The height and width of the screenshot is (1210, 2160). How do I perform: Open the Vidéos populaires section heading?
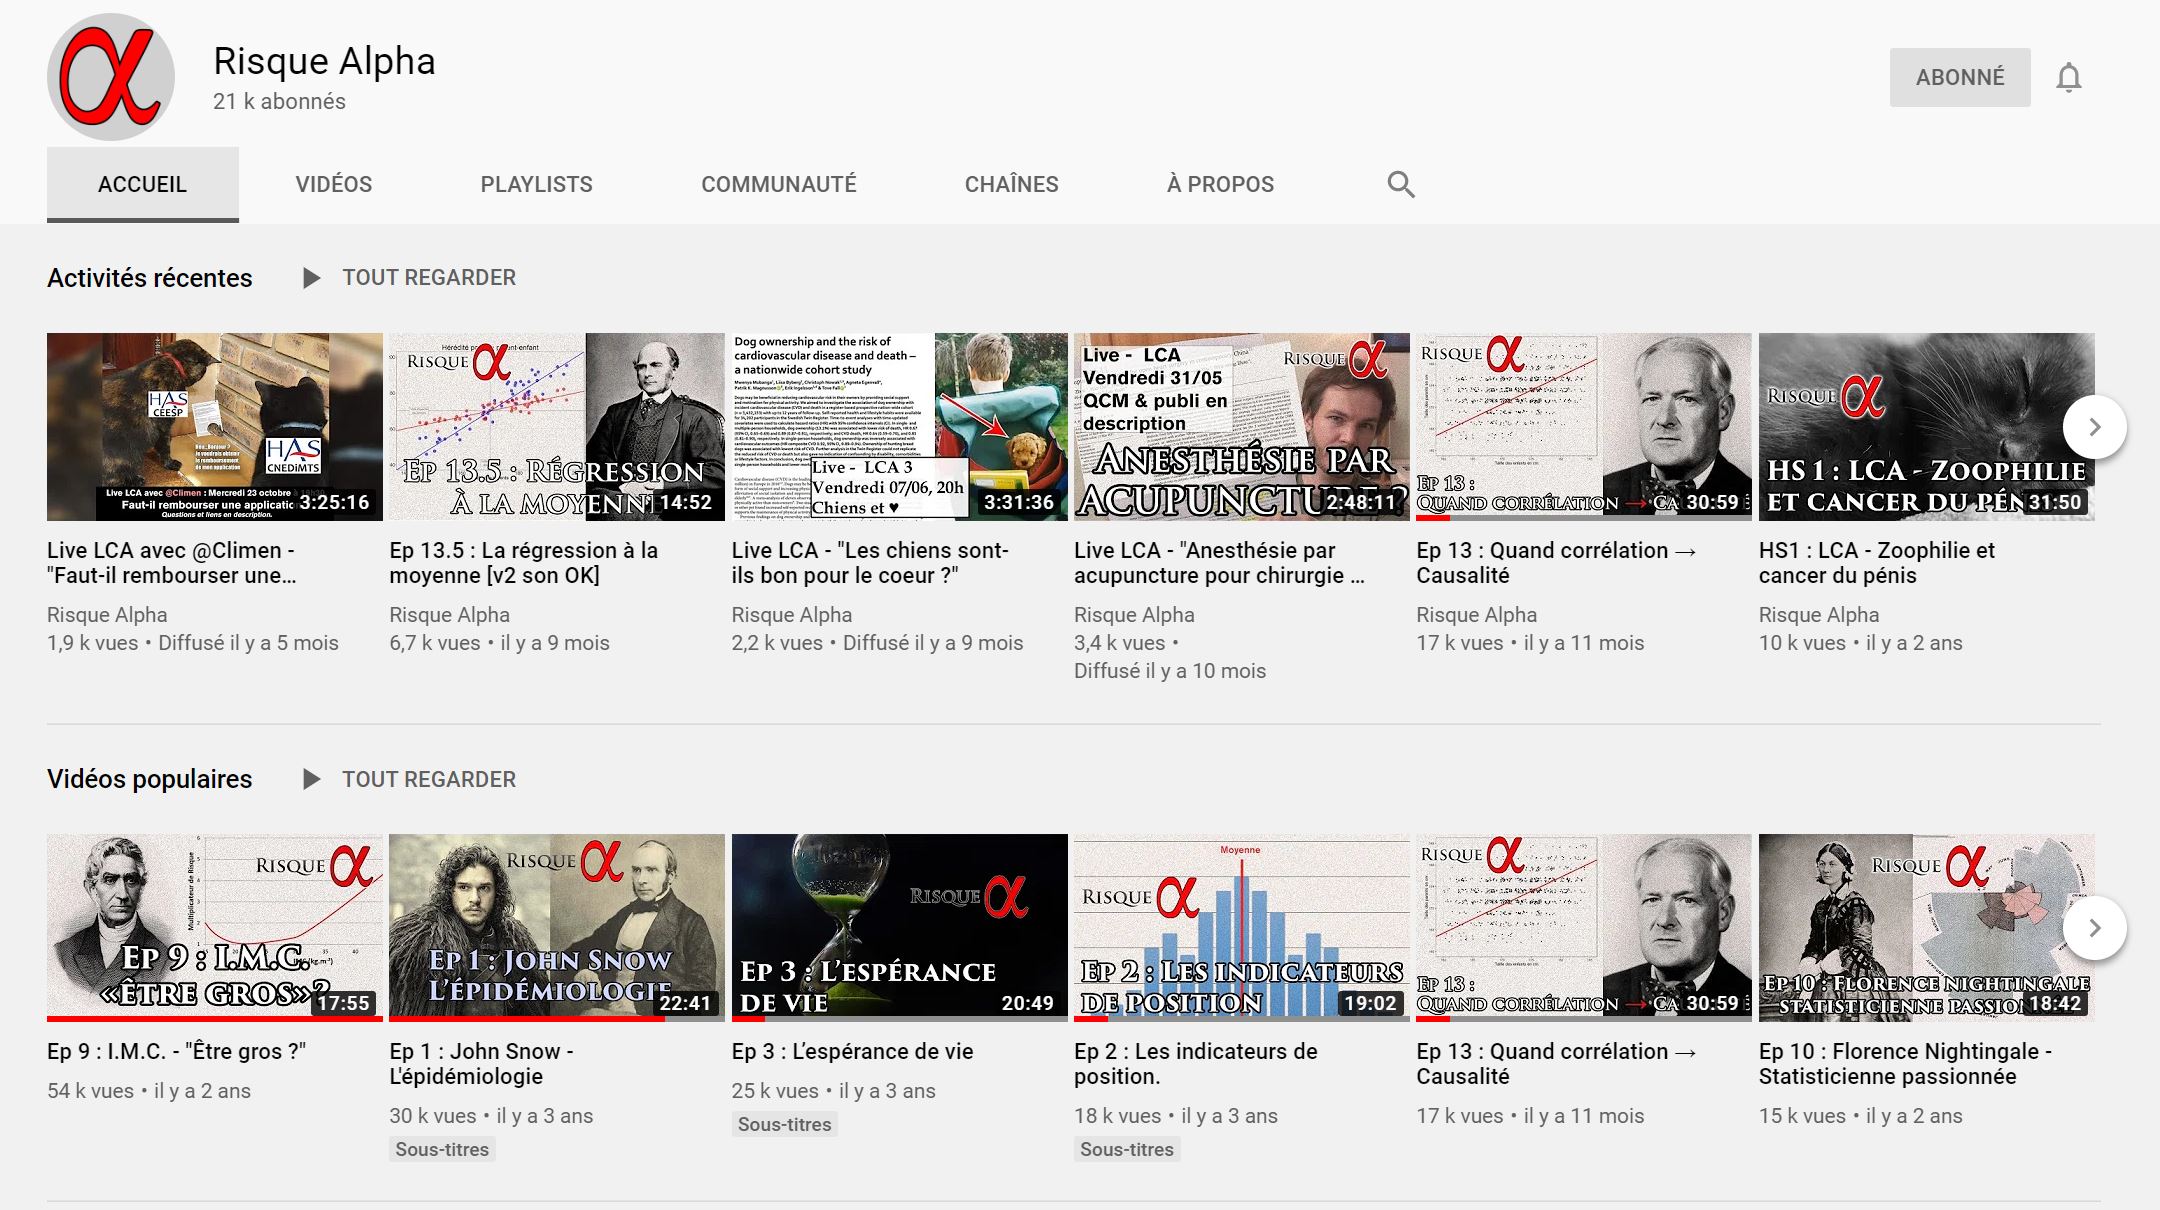(x=150, y=779)
